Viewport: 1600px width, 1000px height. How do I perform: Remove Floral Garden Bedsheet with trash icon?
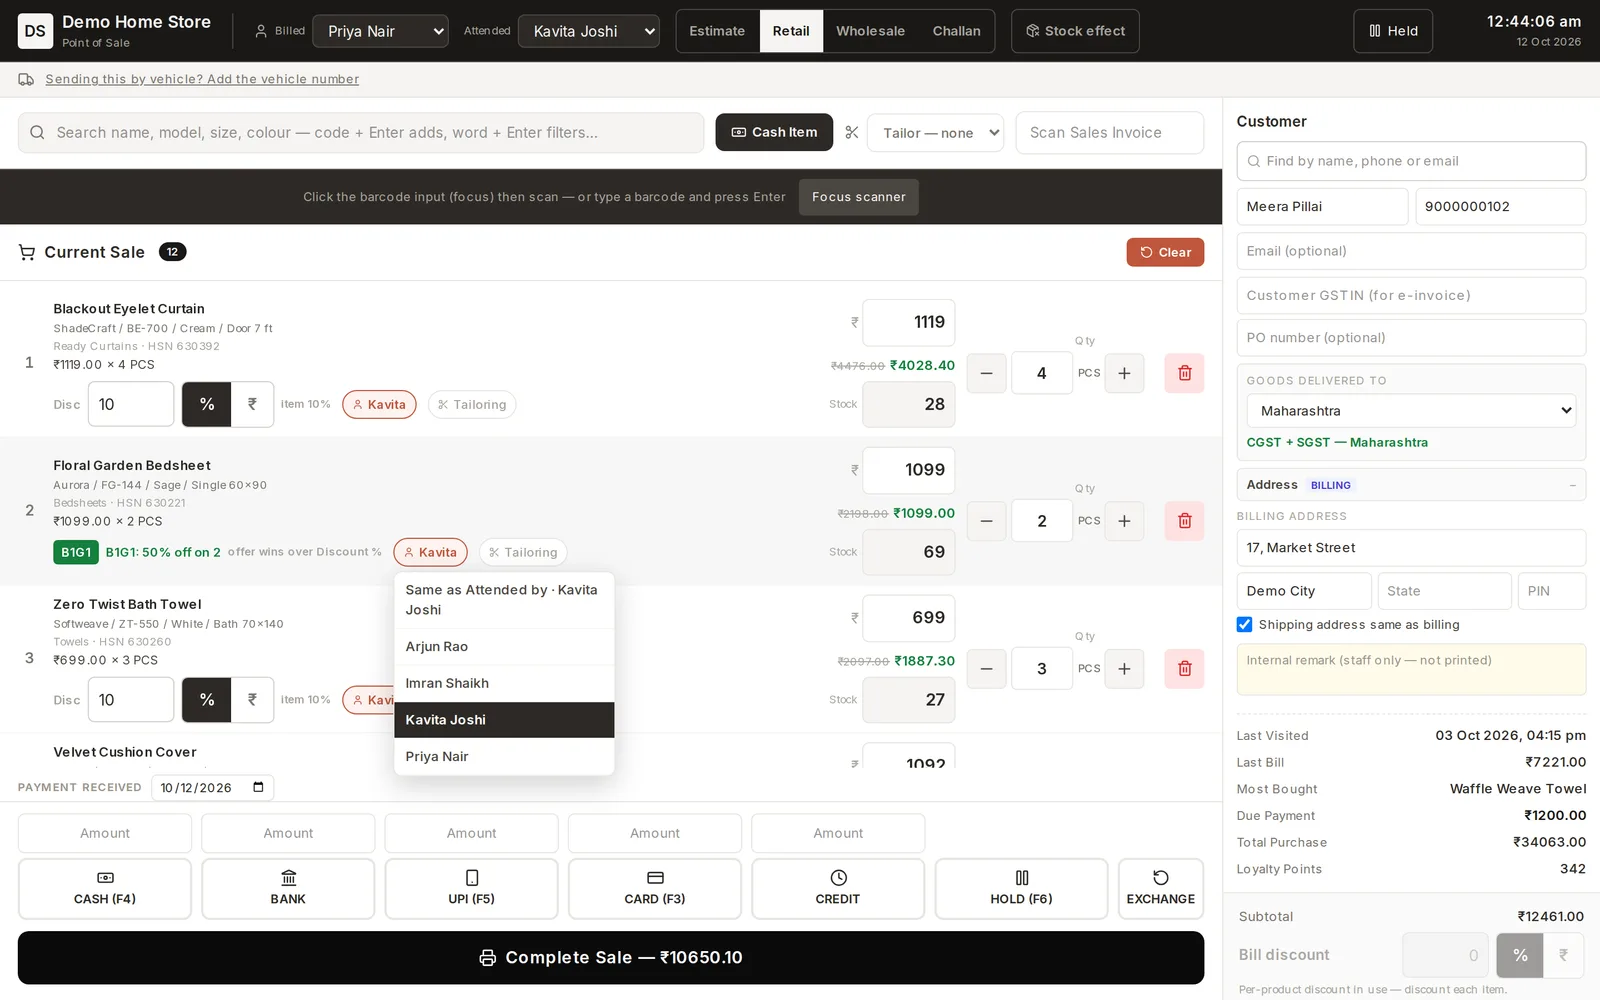tap(1184, 521)
